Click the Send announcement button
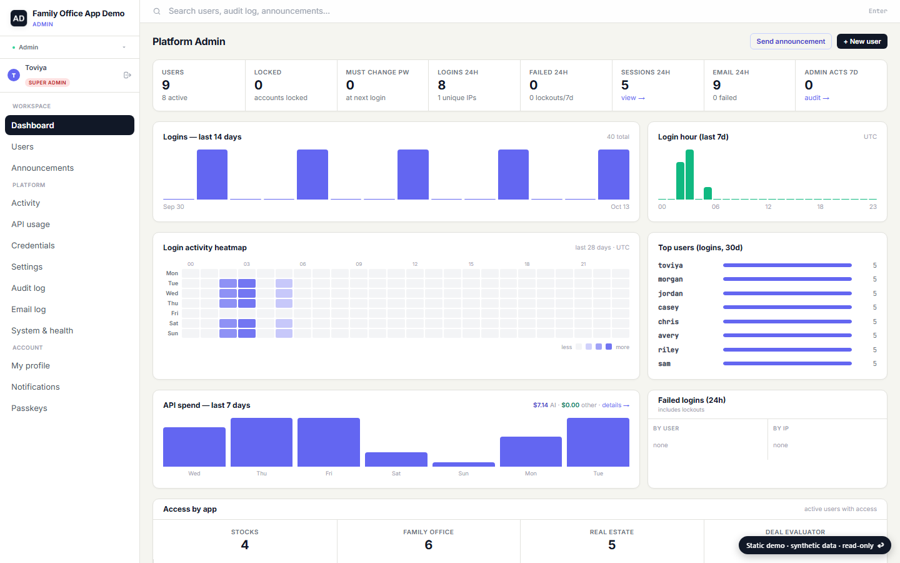Image resolution: width=900 pixels, height=563 pixels. tap(790, 41)
